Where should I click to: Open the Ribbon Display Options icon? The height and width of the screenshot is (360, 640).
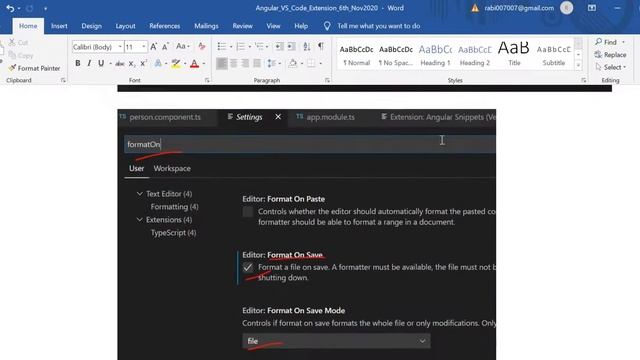tap(592, 8)
